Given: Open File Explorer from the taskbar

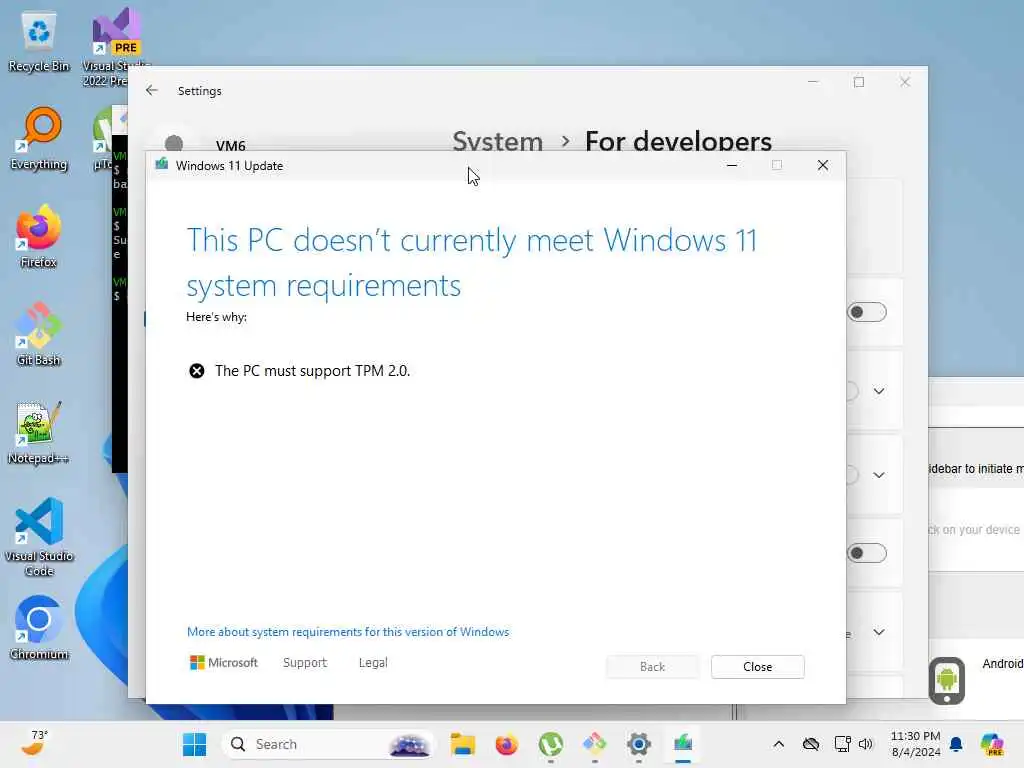Looking at the screenshot, I should click(x=462, y=744).
